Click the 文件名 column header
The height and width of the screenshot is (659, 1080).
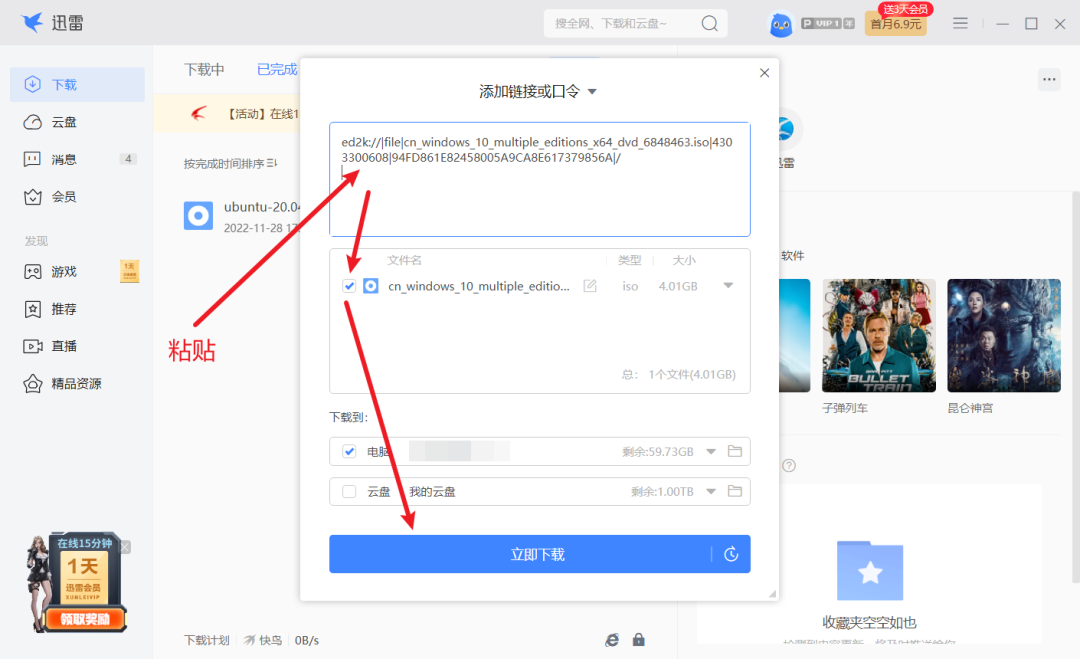pos(404,260)
